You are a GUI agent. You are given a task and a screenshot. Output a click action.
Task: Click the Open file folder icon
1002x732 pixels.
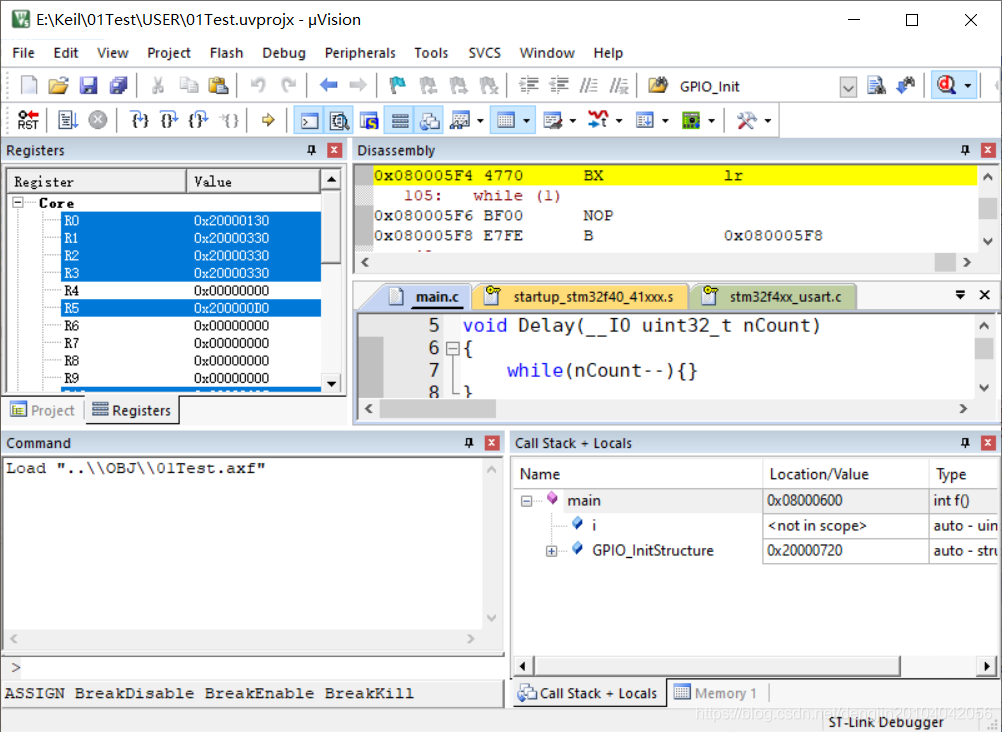click(58, 85)
